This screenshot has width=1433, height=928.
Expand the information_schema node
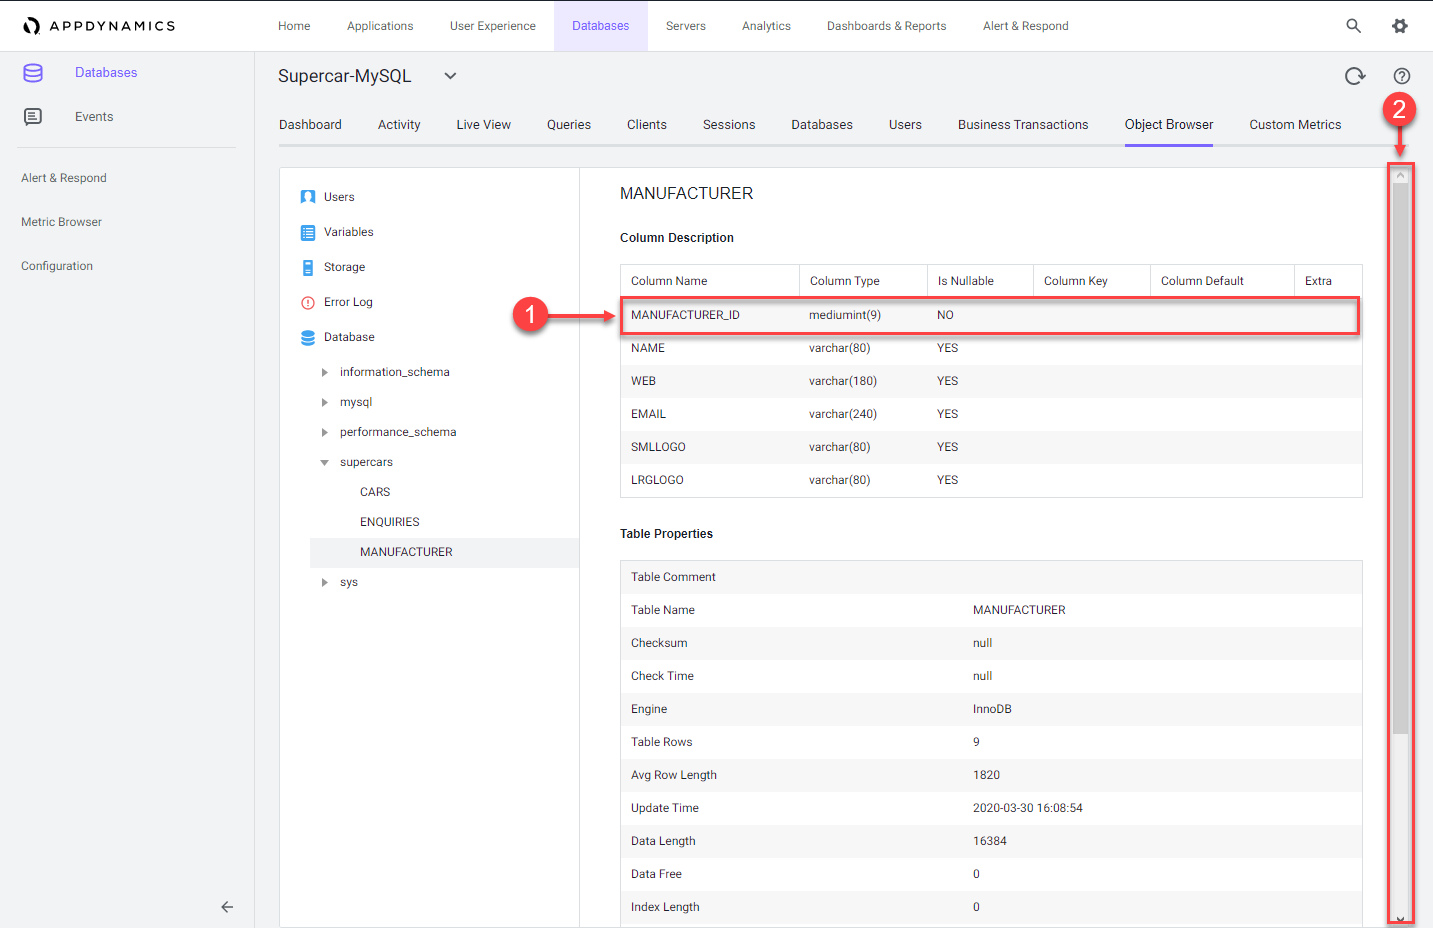(324, 372)
